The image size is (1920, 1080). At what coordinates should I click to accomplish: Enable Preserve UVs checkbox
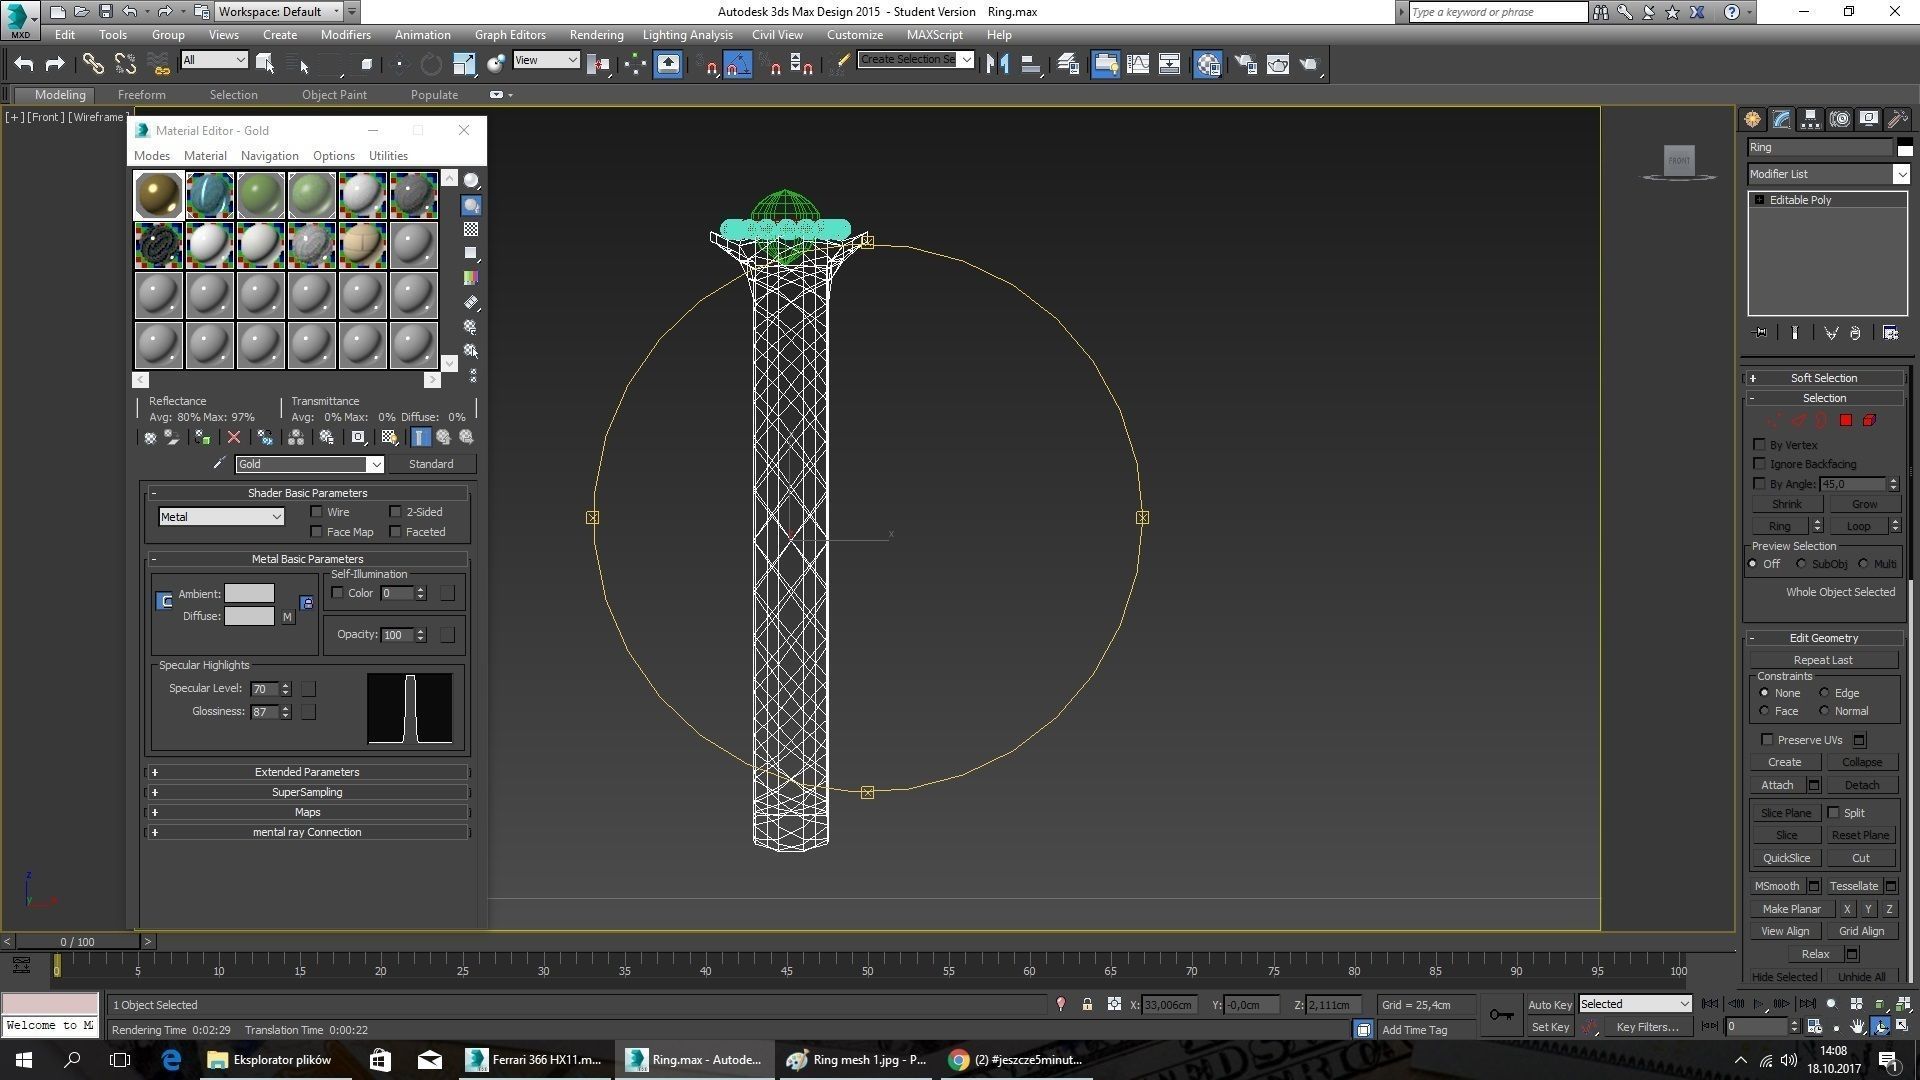1767,739
